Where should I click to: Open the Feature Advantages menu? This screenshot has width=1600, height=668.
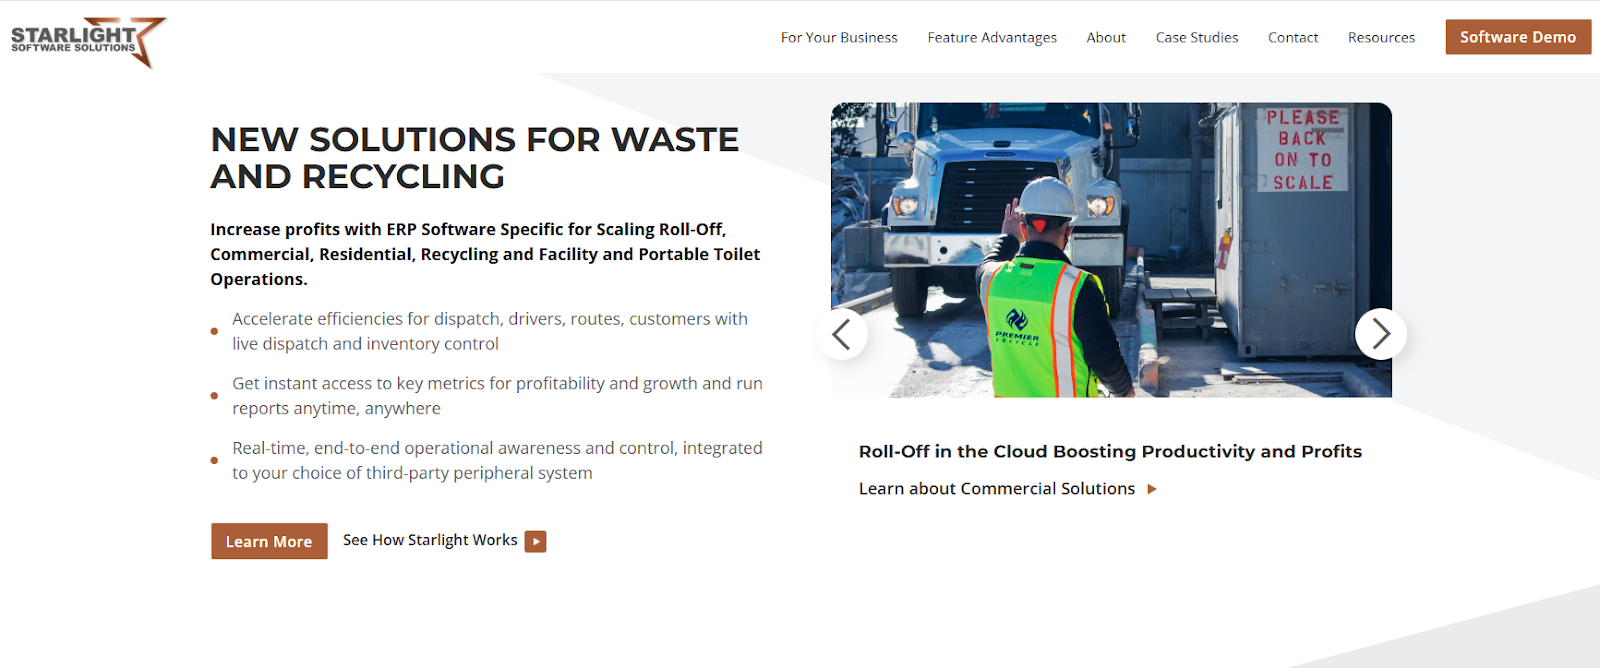pyautogui.click(x=992, y=38)
